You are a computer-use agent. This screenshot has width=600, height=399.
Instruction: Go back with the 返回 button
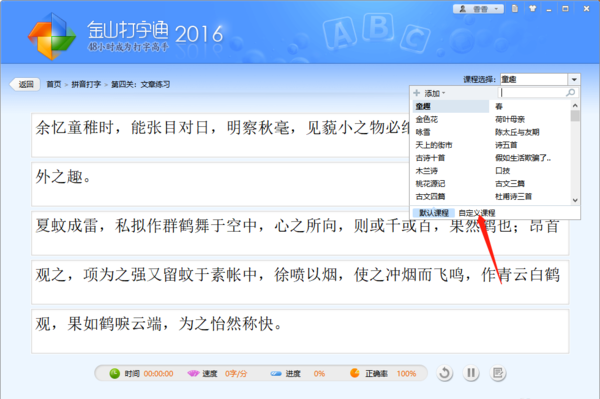click(x=25, y=84)
